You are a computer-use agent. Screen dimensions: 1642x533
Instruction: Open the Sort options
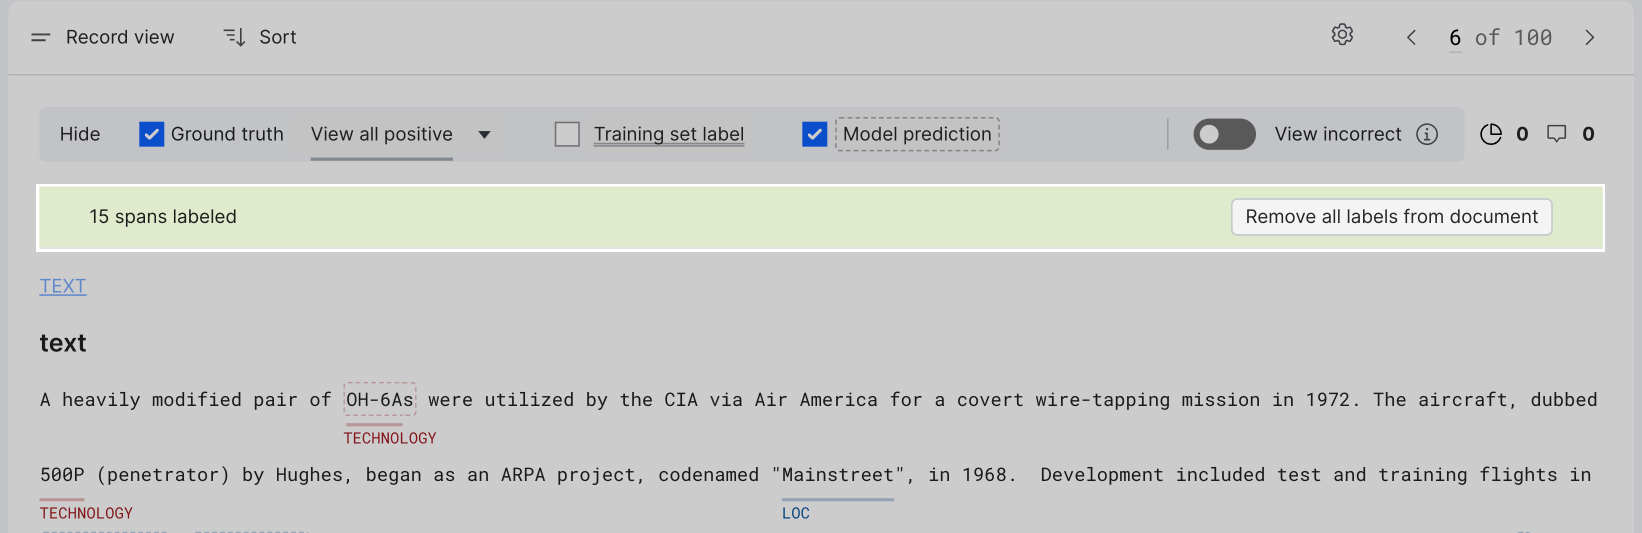259,37
